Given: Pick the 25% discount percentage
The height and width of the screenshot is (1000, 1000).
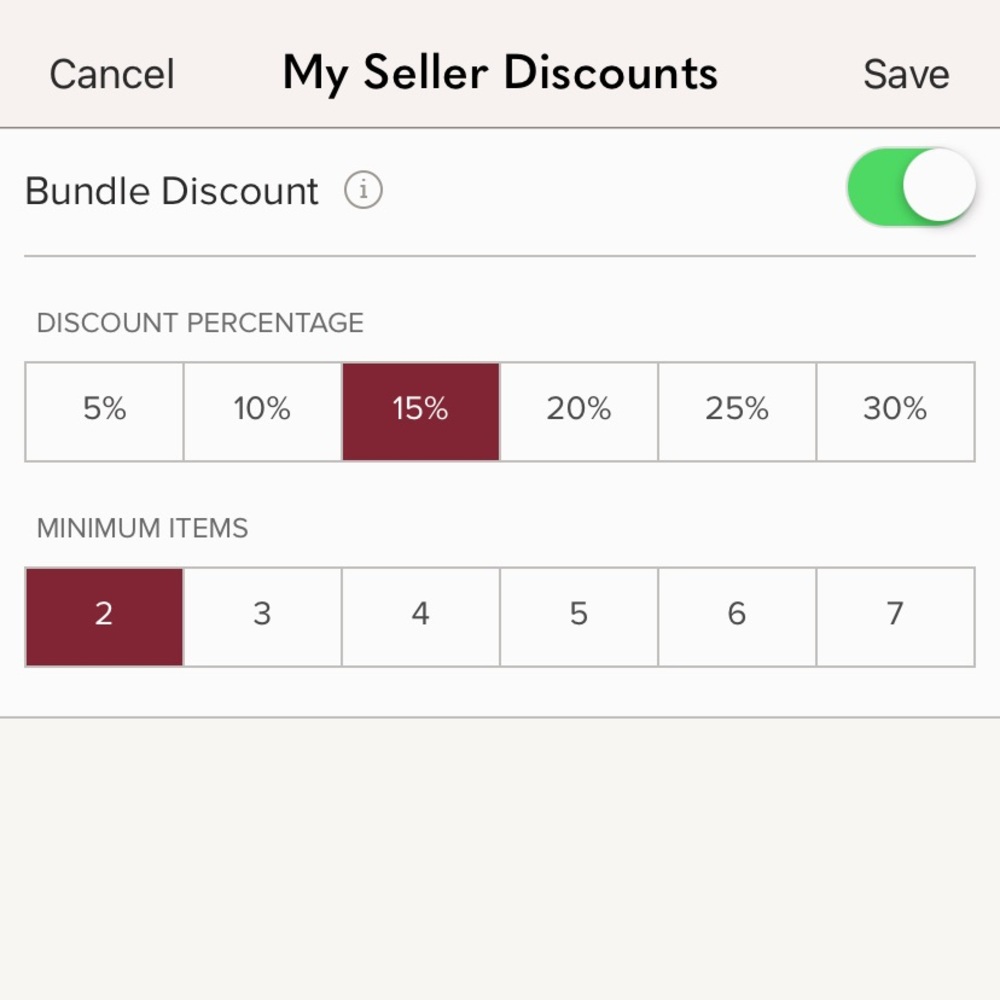Looking at the screenshot, I should click(736, 411).
